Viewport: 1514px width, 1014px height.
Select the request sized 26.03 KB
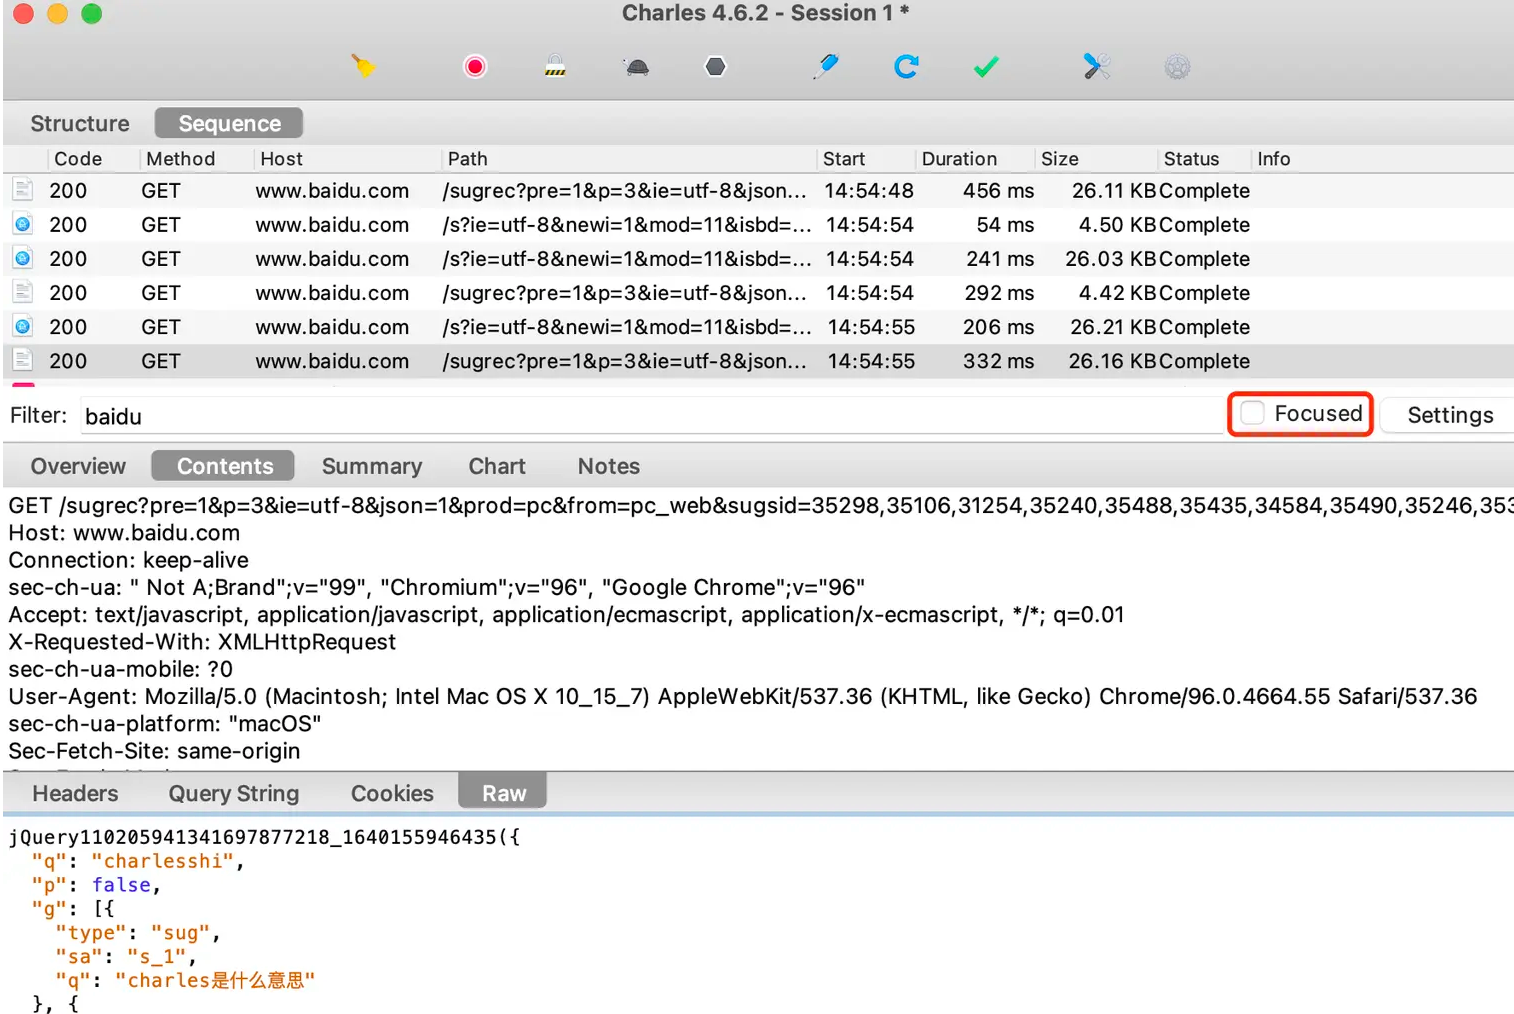pos(758,258)
